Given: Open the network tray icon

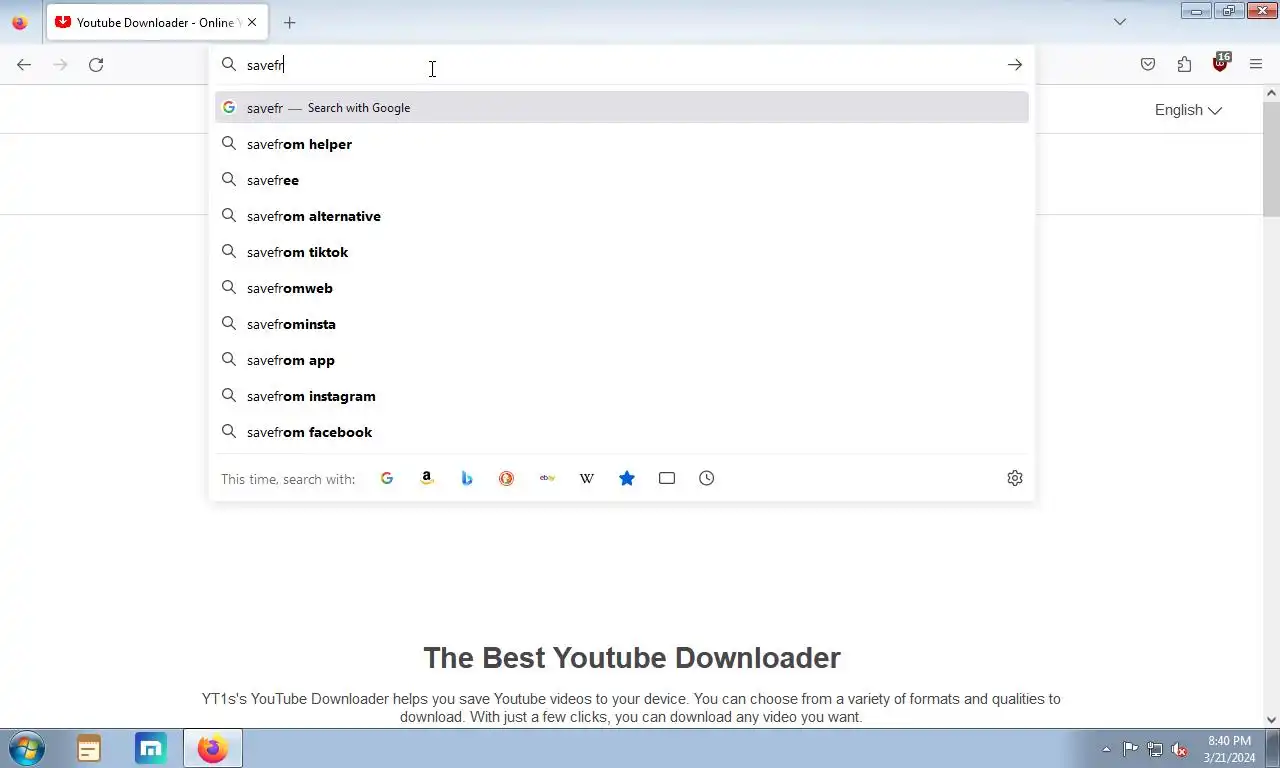Looking at the screenshot, I should [x=1155, y=749].
